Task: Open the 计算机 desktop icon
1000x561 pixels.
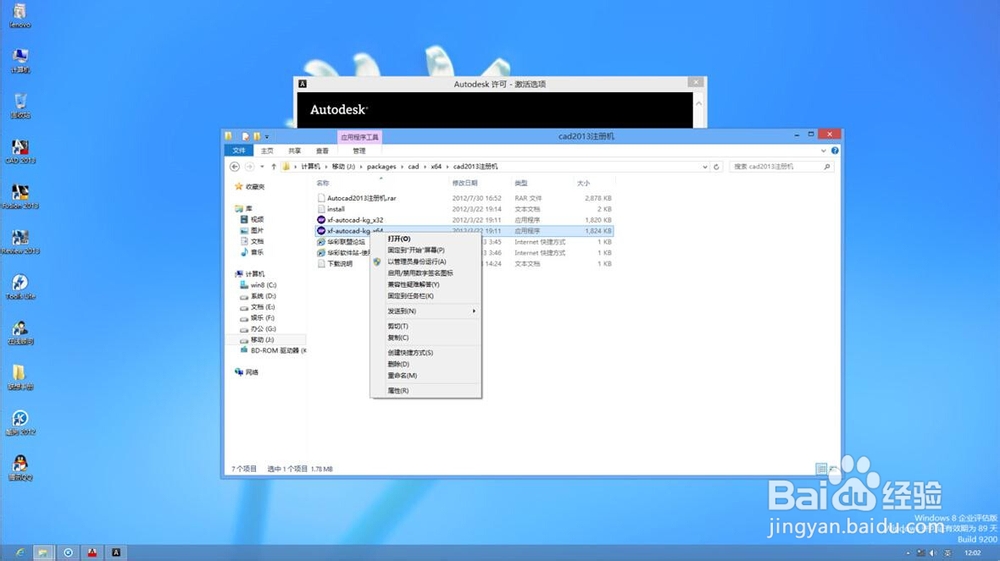Action: (20, 61)
